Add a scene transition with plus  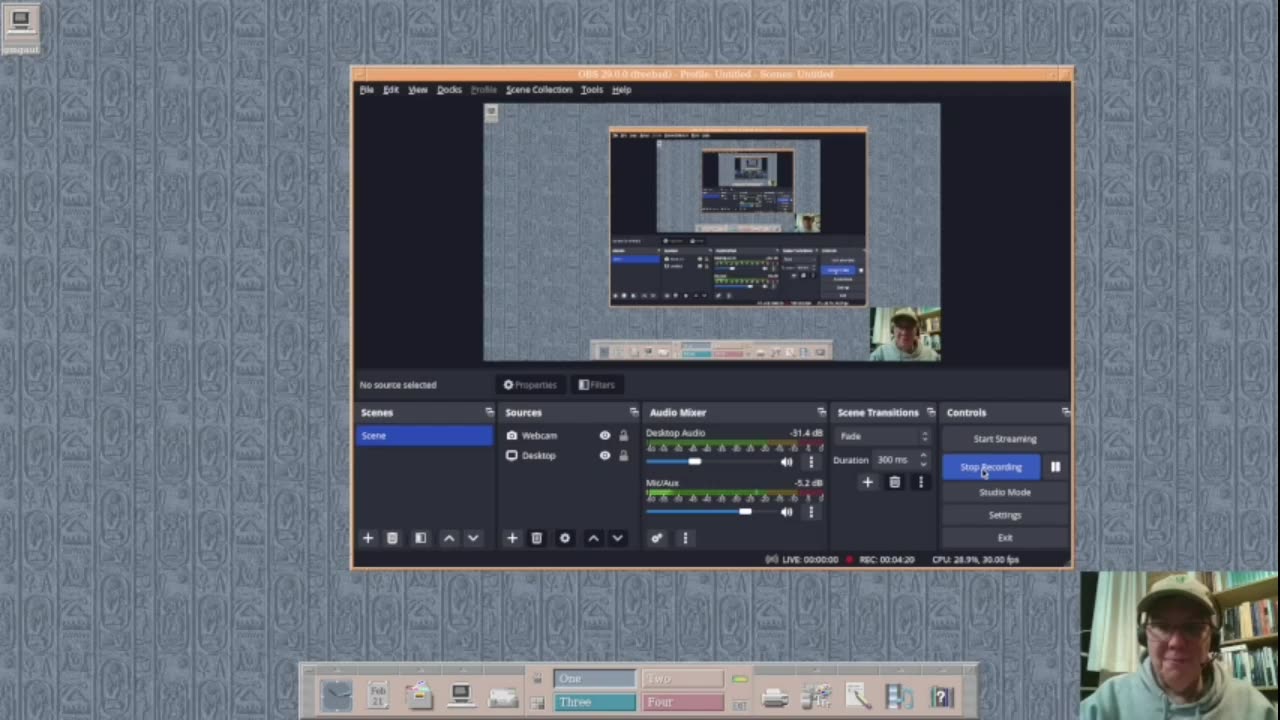867,482
